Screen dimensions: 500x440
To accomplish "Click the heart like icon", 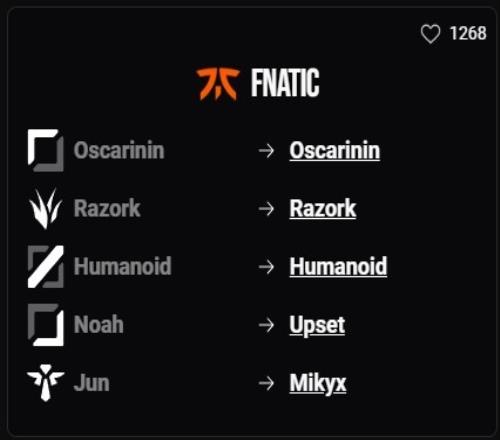I will point(430,34).
